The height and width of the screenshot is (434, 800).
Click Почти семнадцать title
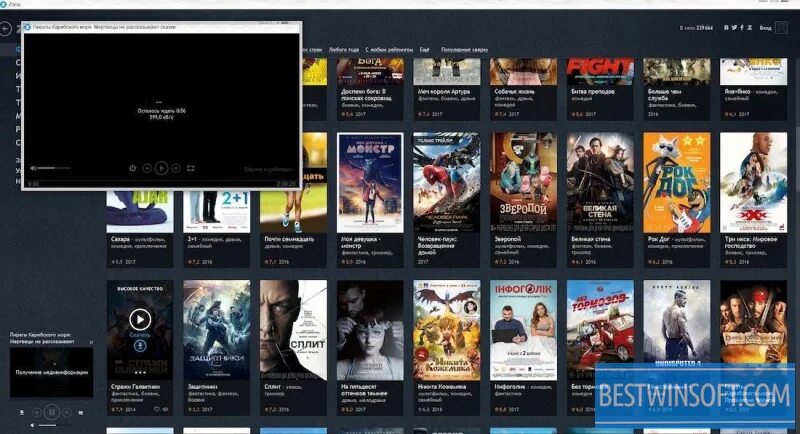point(289,239)
